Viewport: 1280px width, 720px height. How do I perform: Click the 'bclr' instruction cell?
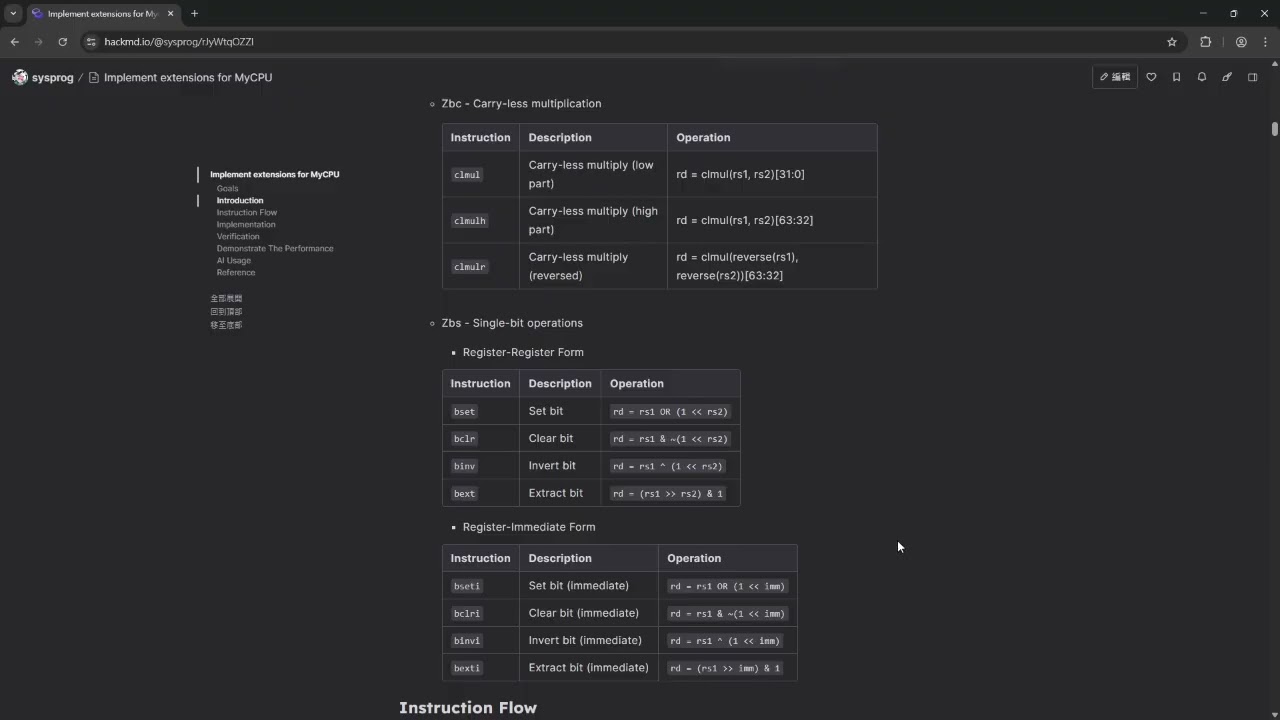[x=464, y=438]
